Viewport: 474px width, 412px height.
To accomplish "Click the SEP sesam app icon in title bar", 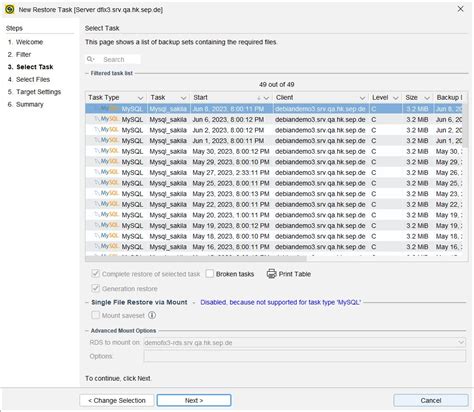I will 10,9.
